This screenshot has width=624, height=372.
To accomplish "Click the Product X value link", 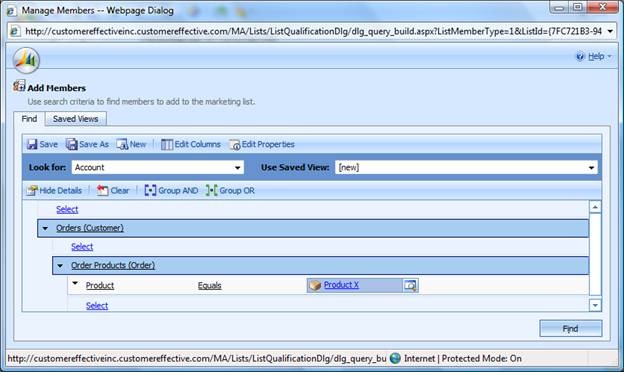I will point(341,285).
